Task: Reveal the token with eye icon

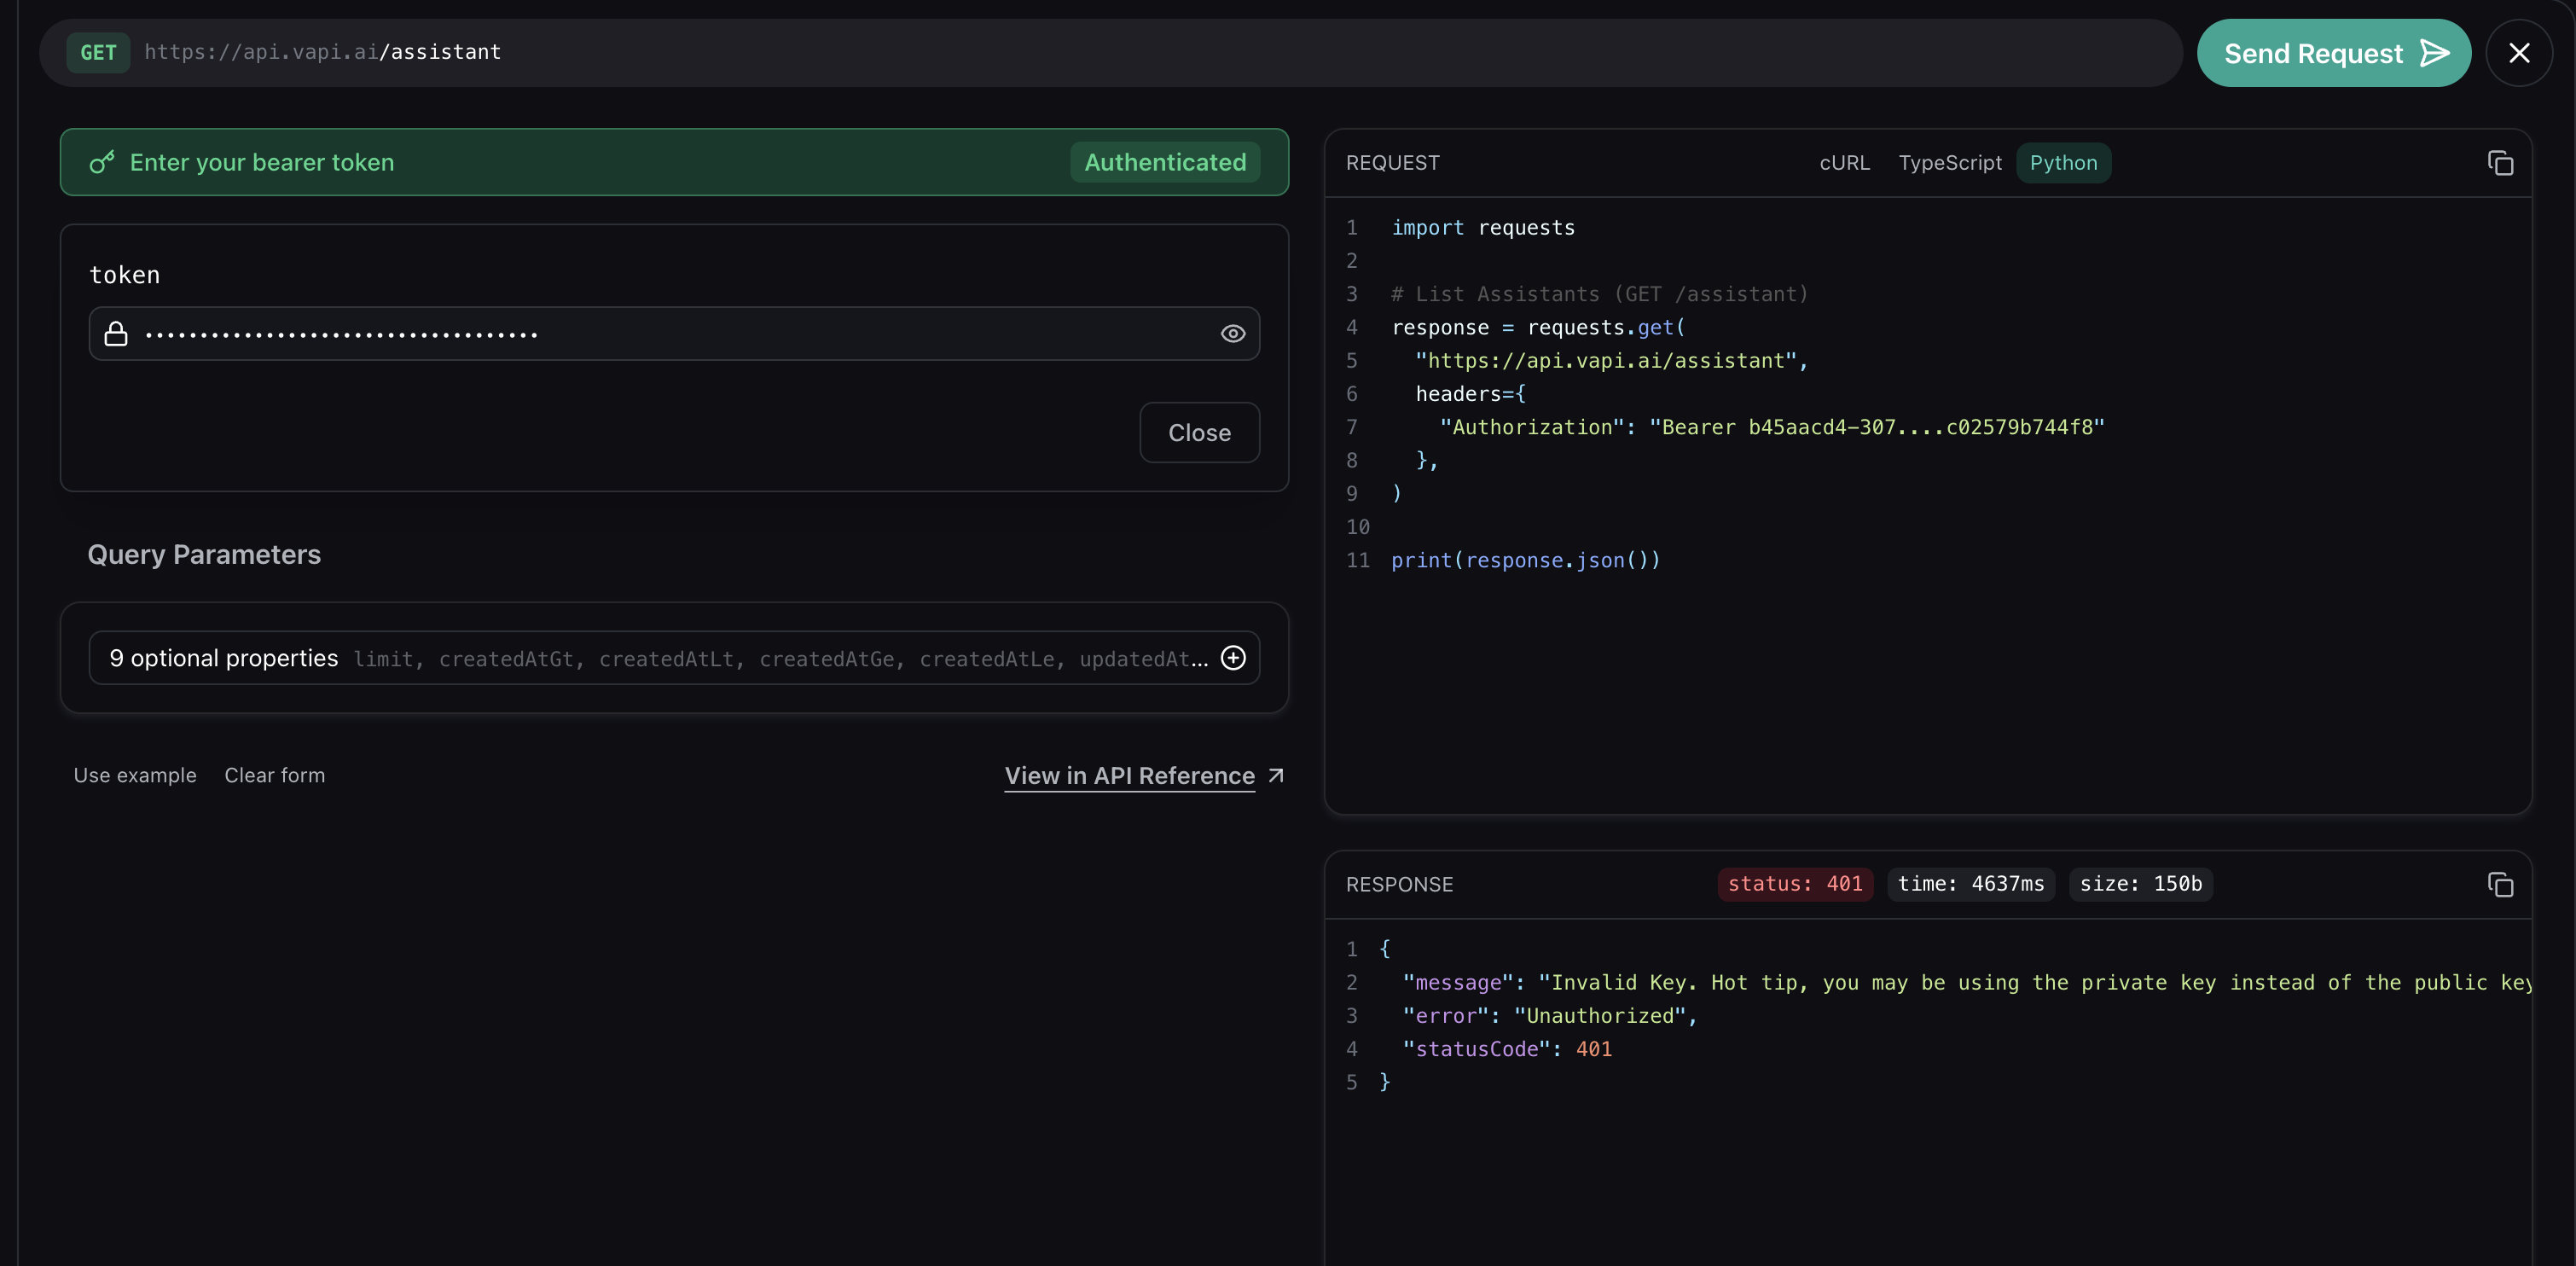Action: 1233,334
